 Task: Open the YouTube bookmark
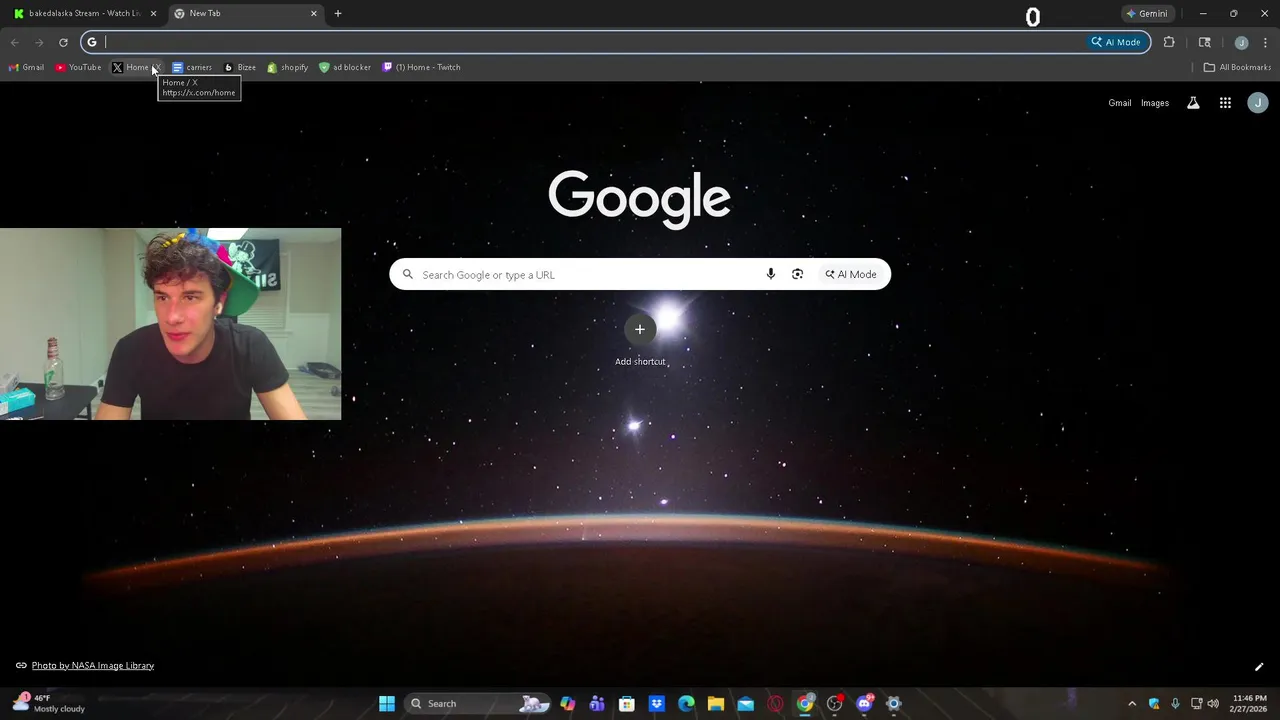(x=78, y=67)
